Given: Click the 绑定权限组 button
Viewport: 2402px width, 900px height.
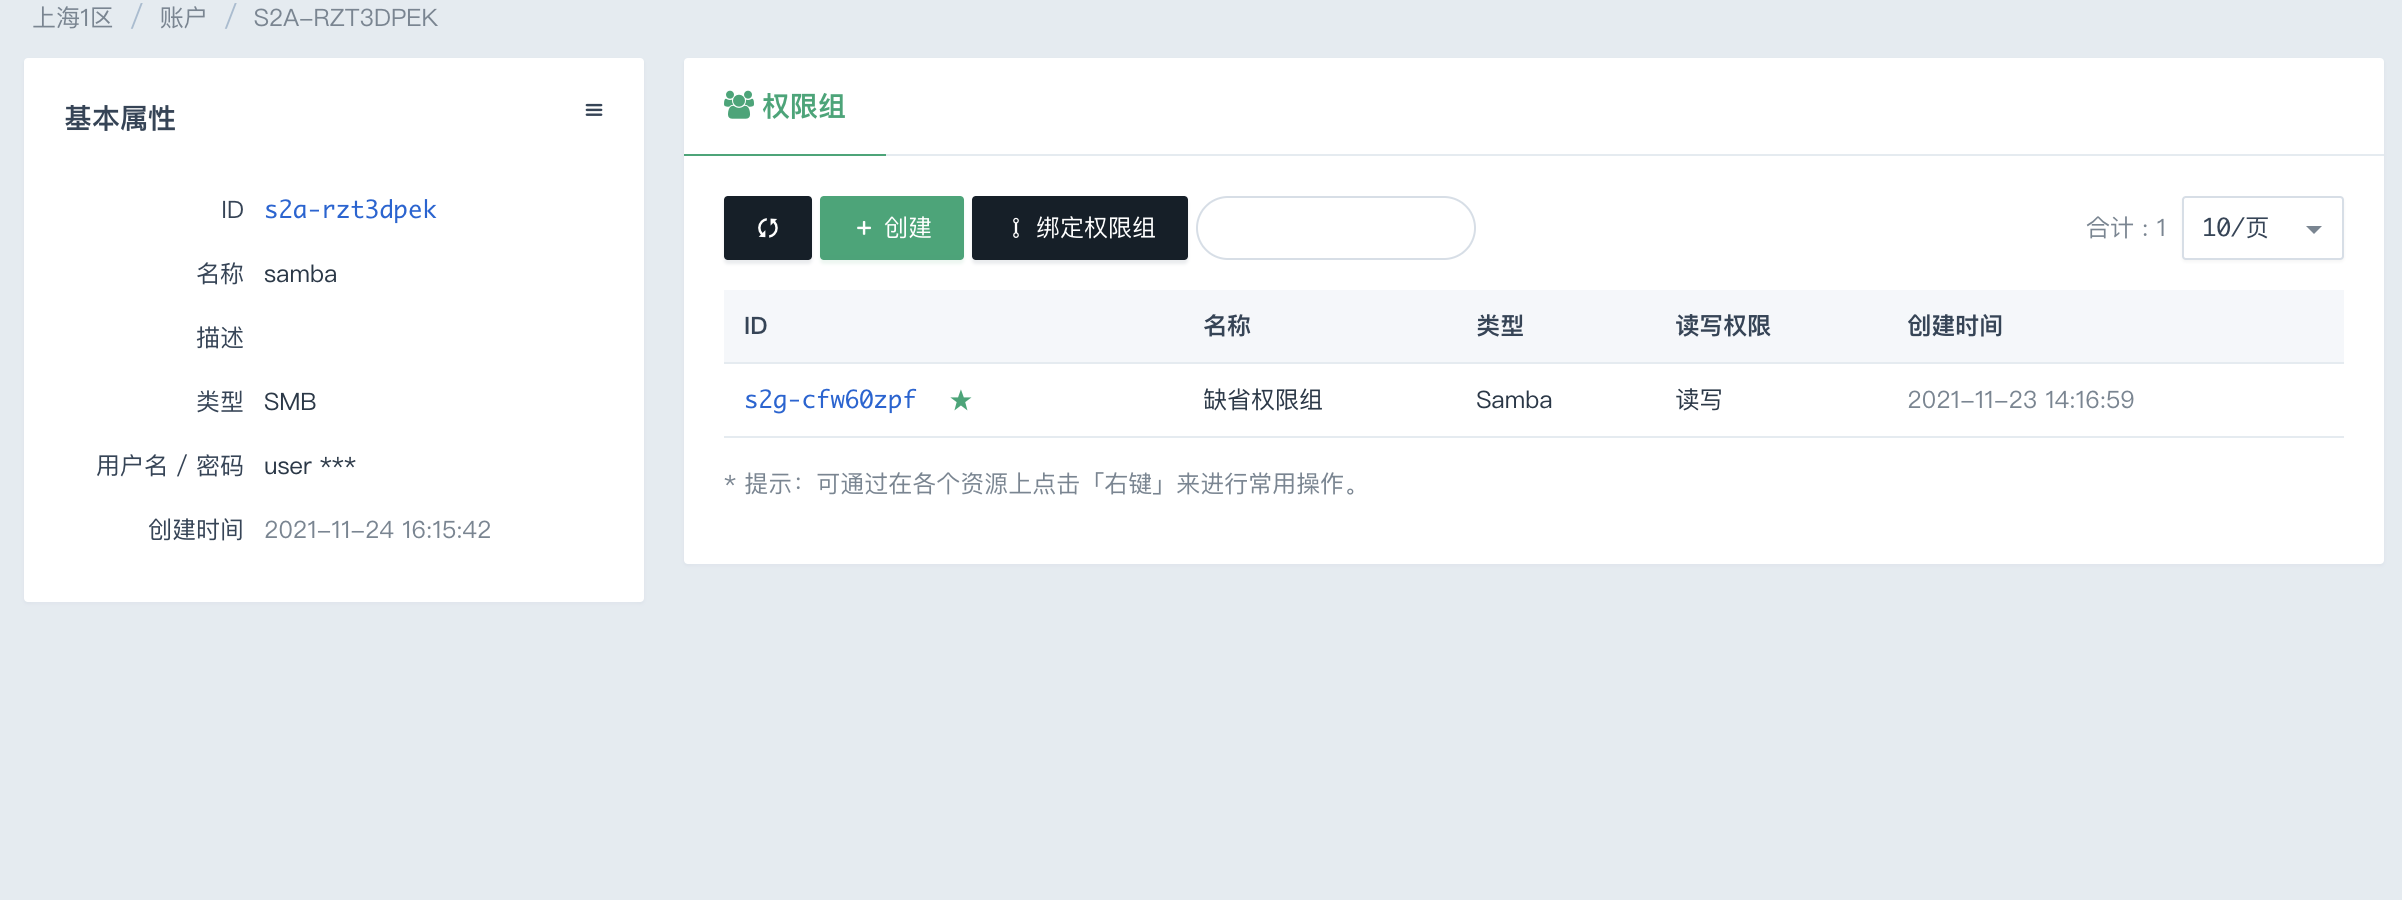Looking at the screenshot, I should [1079, 228].
